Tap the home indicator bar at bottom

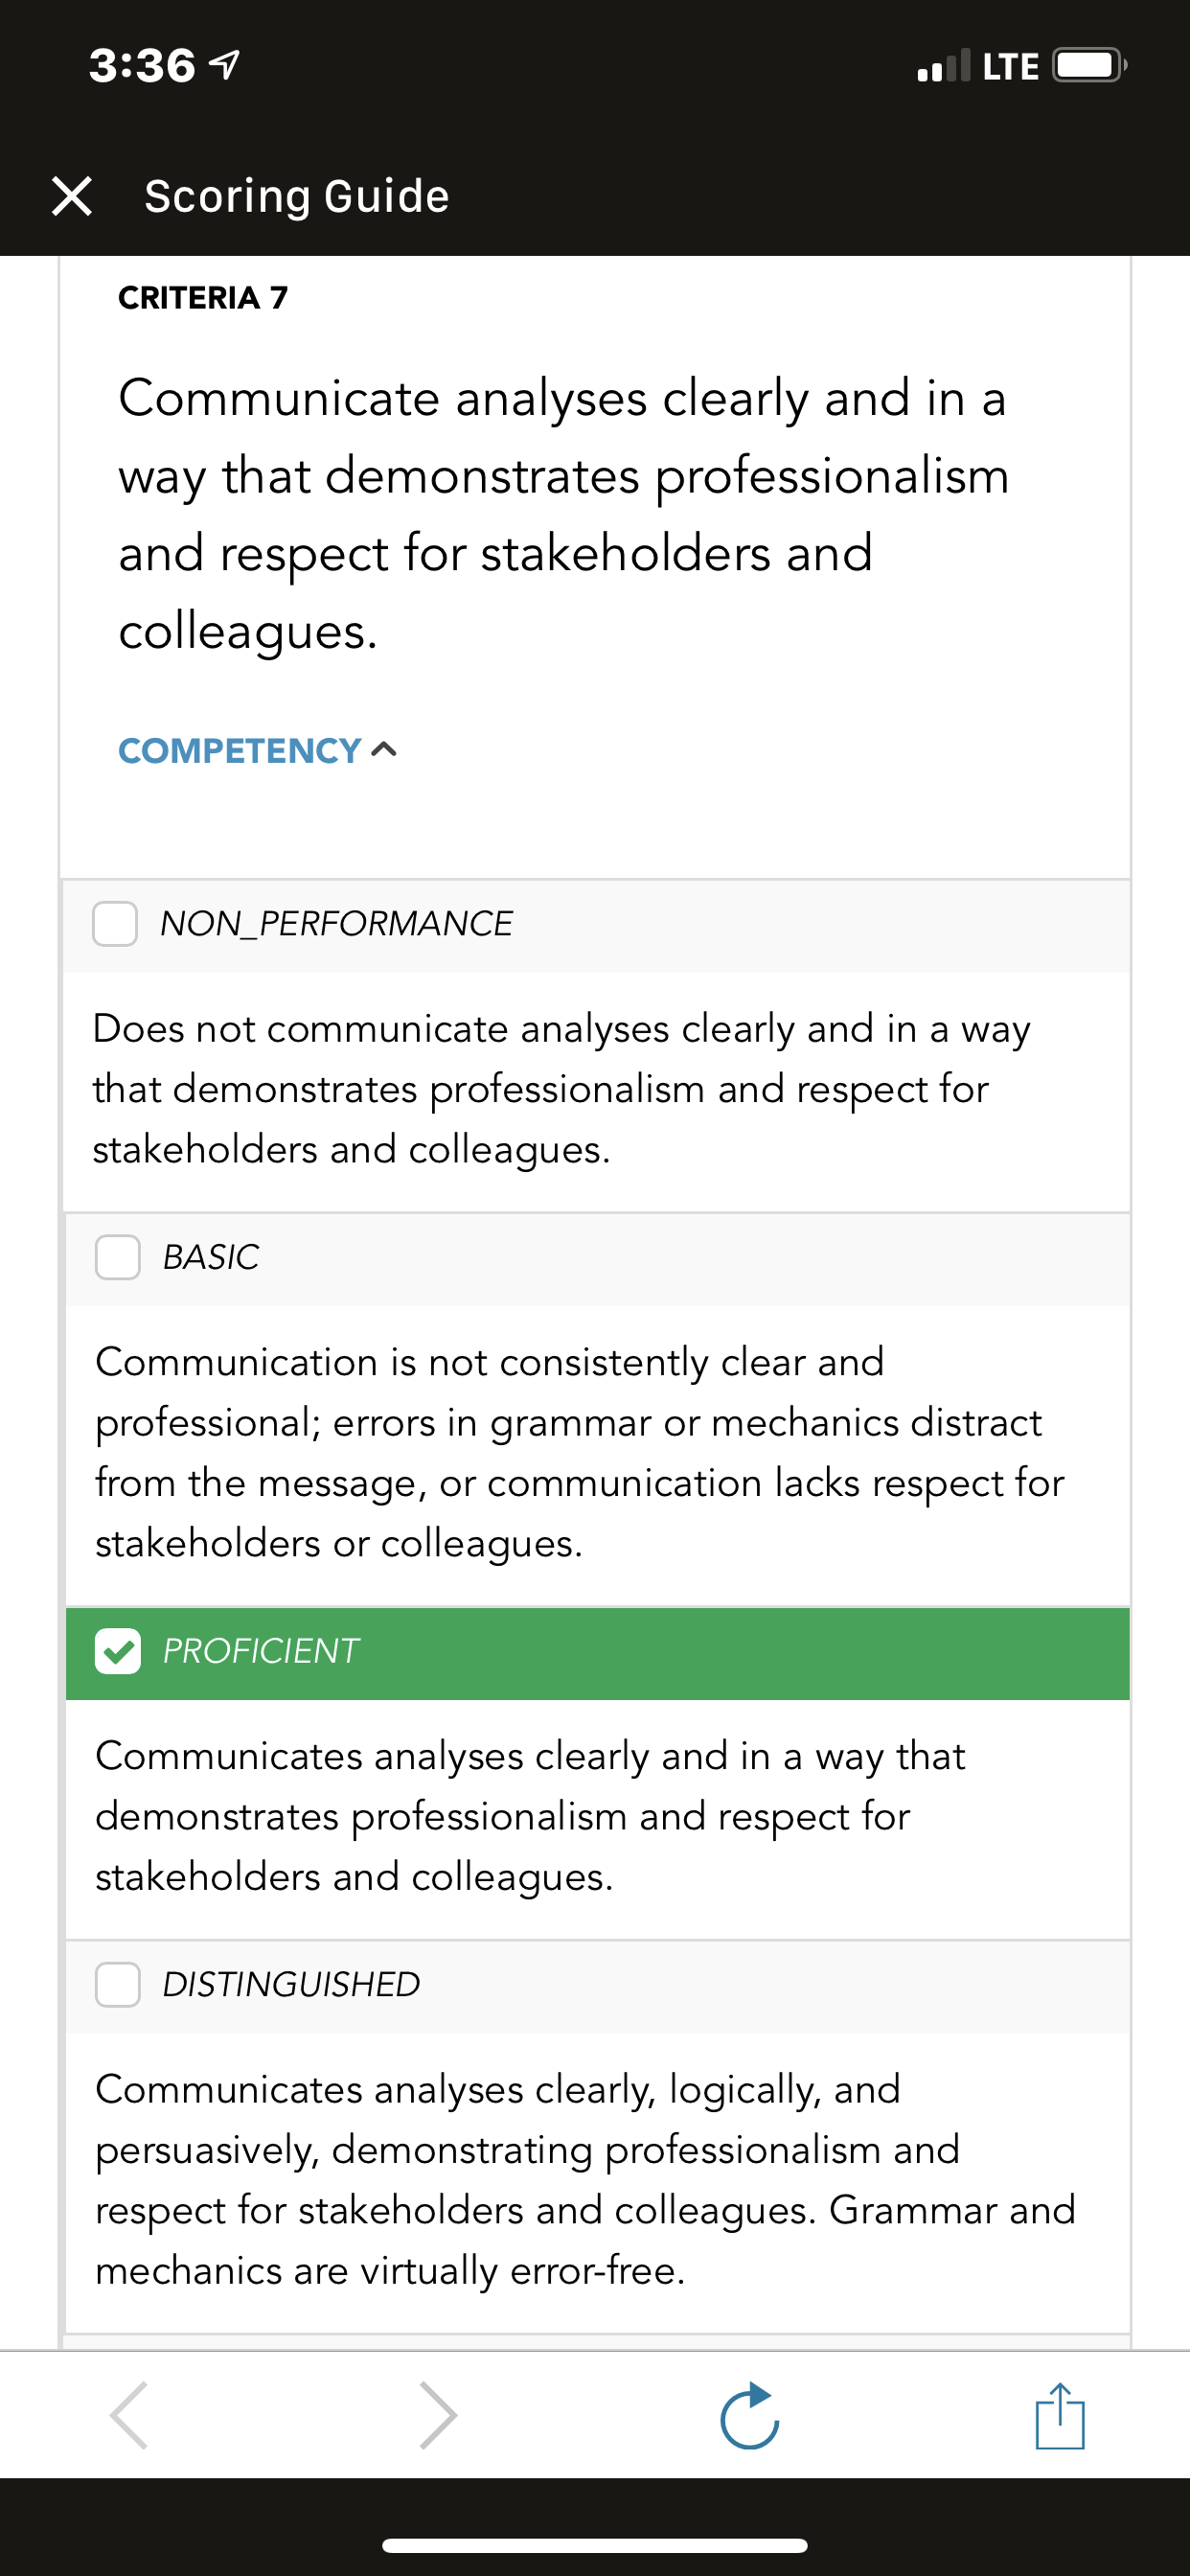click(x=595, y=2545)
